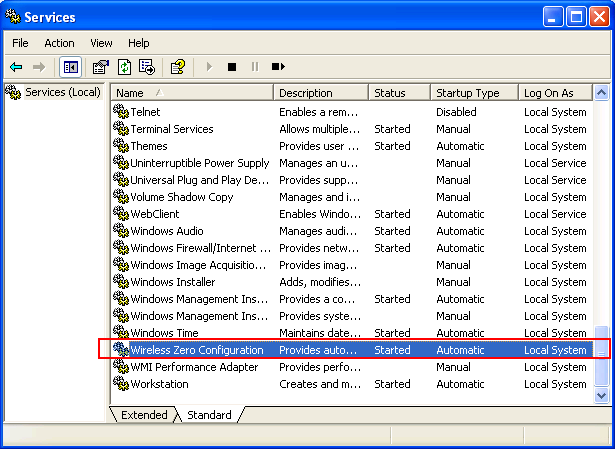This screenshot has width=615, height=449.
Task: Select WMI Performance Adapter service name
Action: [x=194, y=367]
